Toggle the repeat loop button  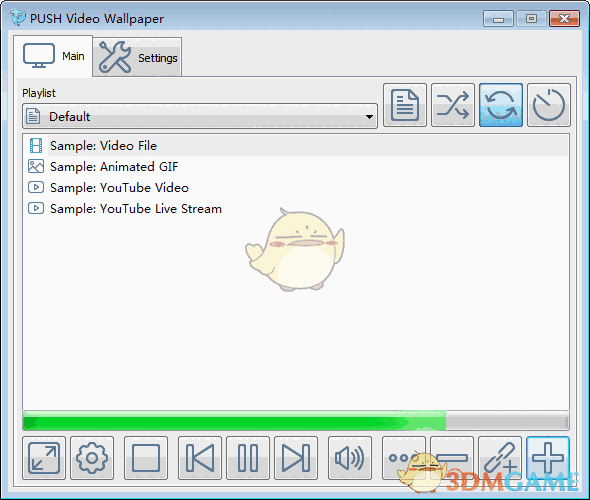[x=501, y=105]
